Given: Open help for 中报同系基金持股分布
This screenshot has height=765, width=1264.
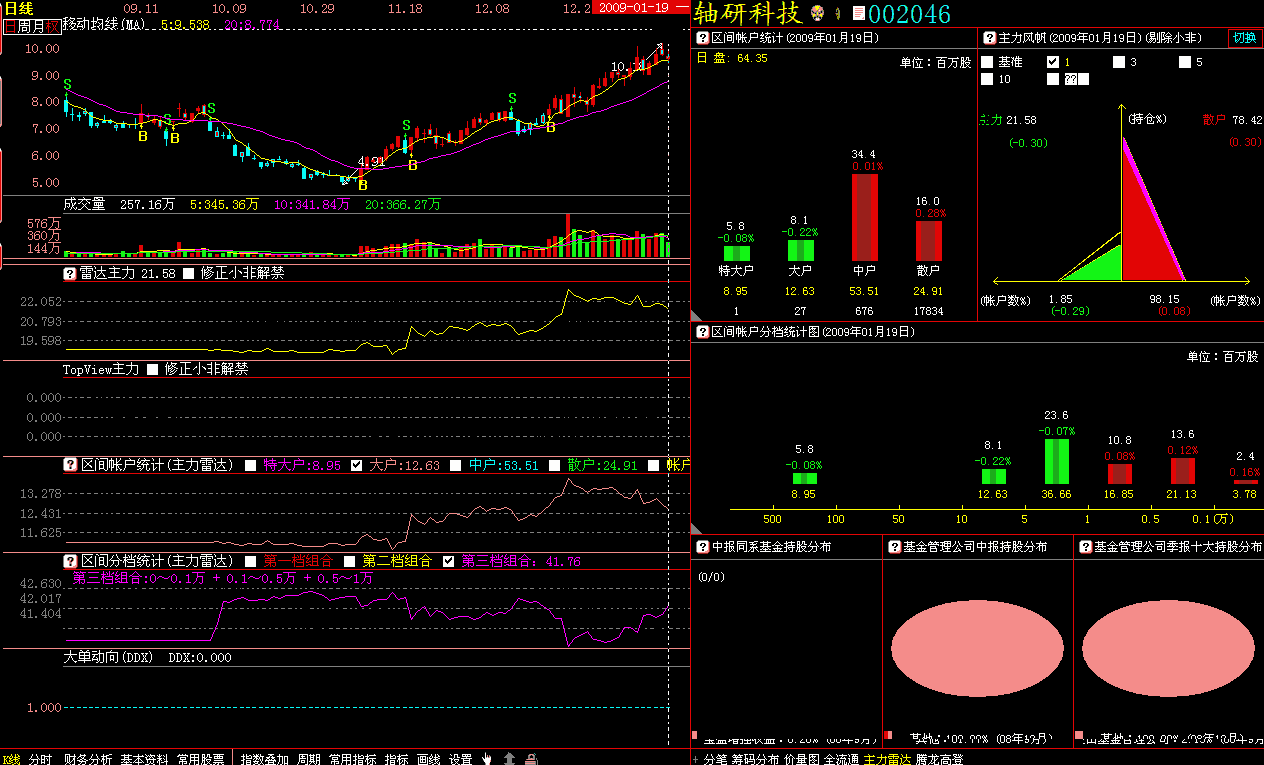Looking at the screenshot, I should [x=702, y=547].
